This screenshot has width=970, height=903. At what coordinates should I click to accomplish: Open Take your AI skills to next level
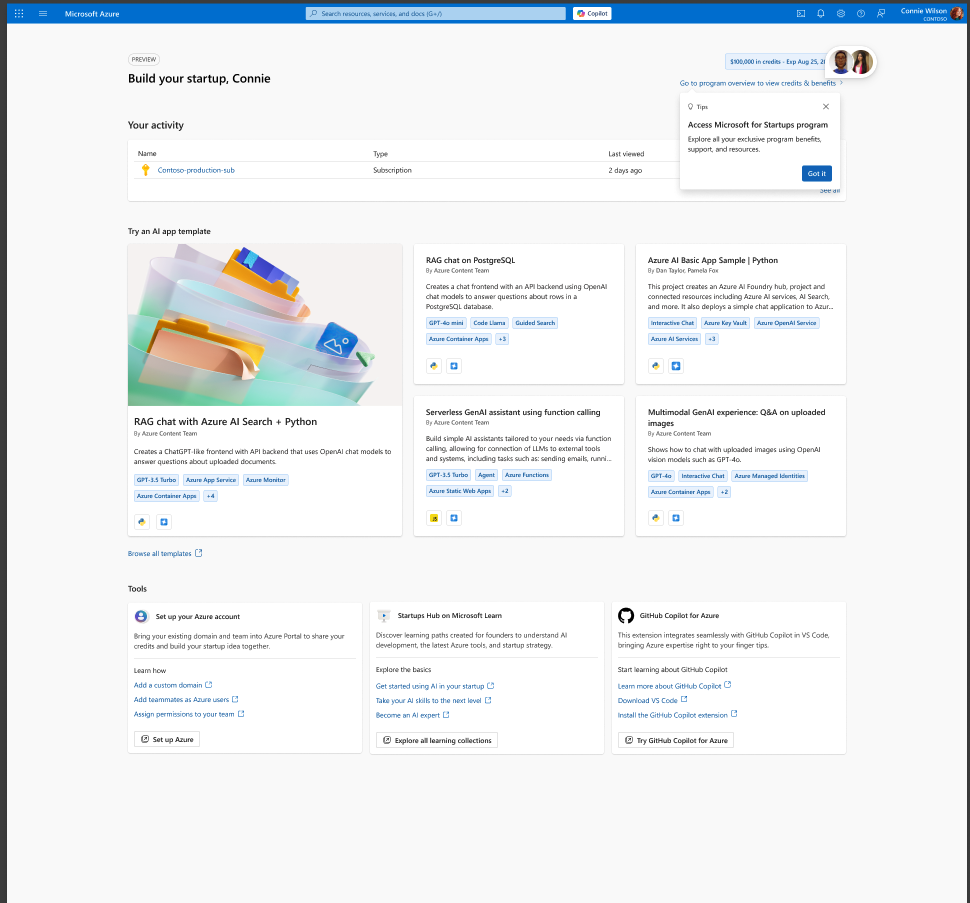coord(434,701)
